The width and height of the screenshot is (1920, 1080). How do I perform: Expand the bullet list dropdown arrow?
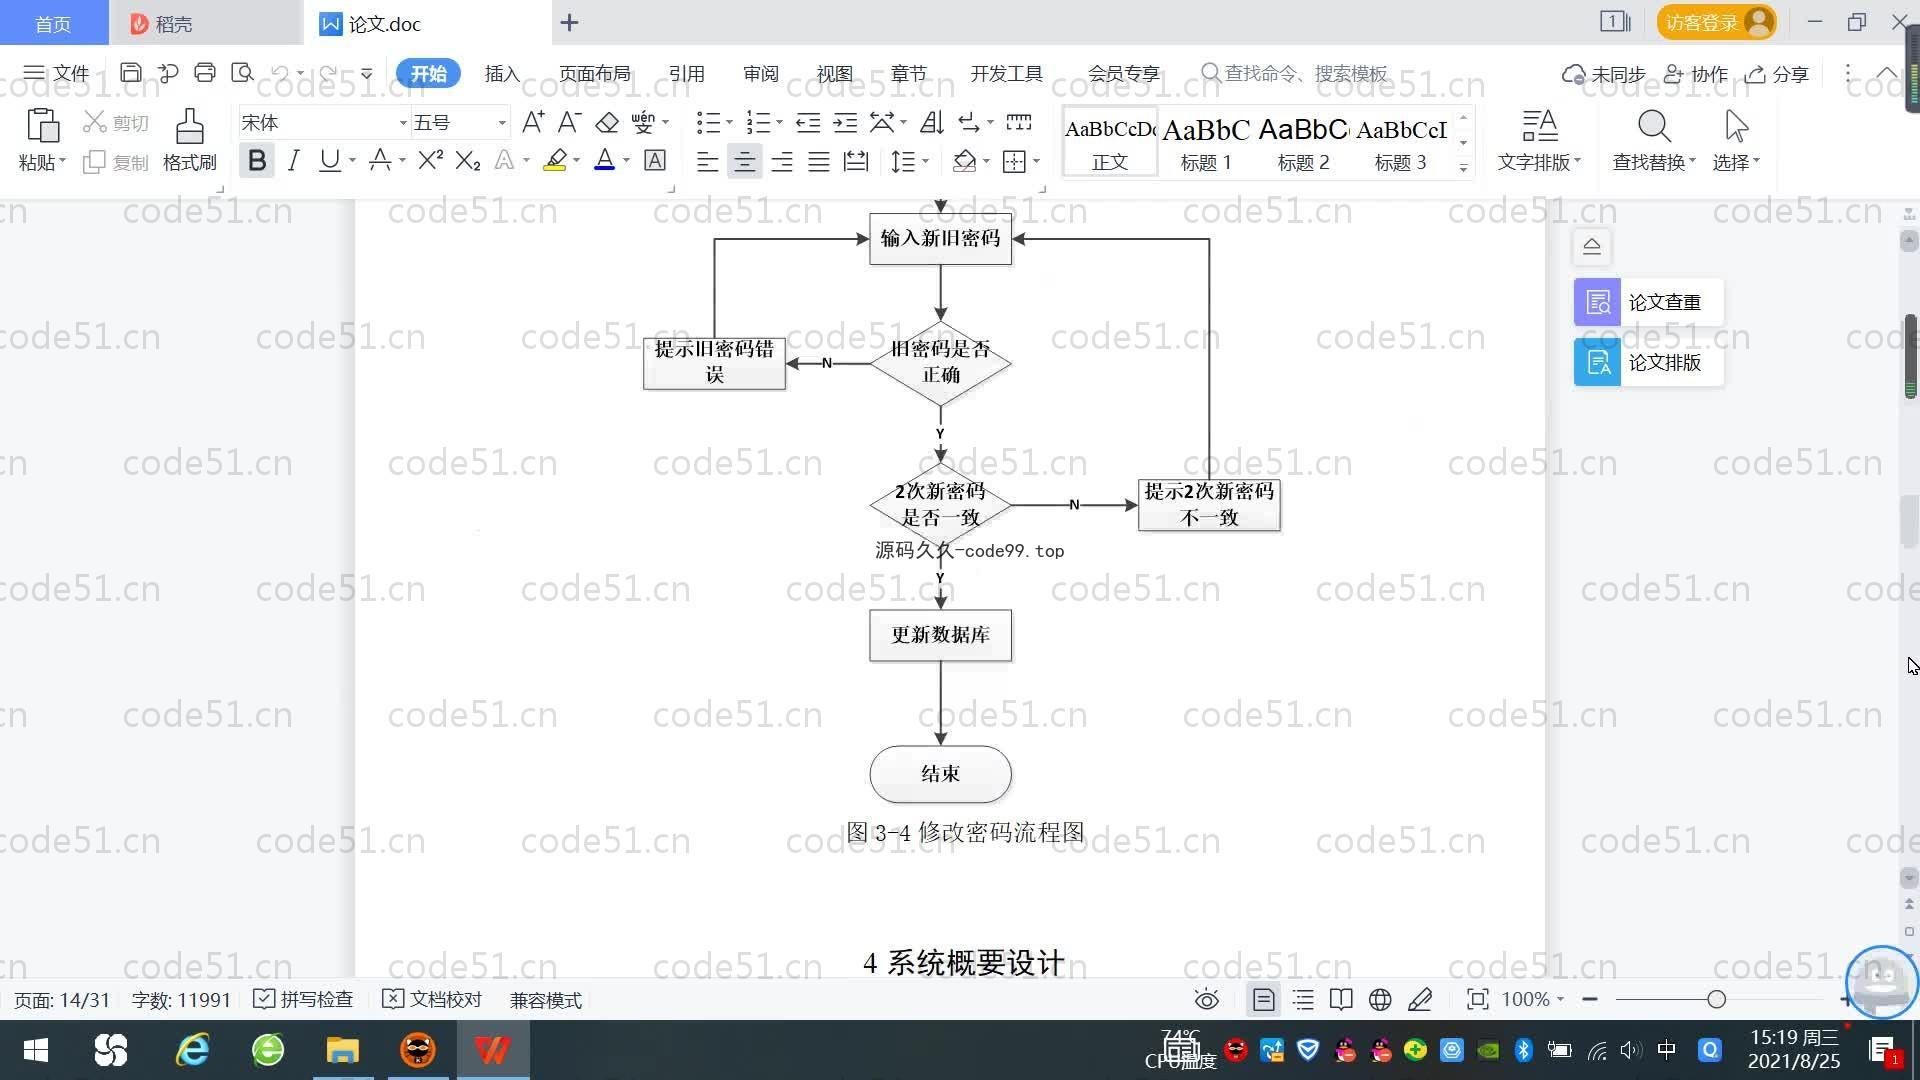(729, 123)
